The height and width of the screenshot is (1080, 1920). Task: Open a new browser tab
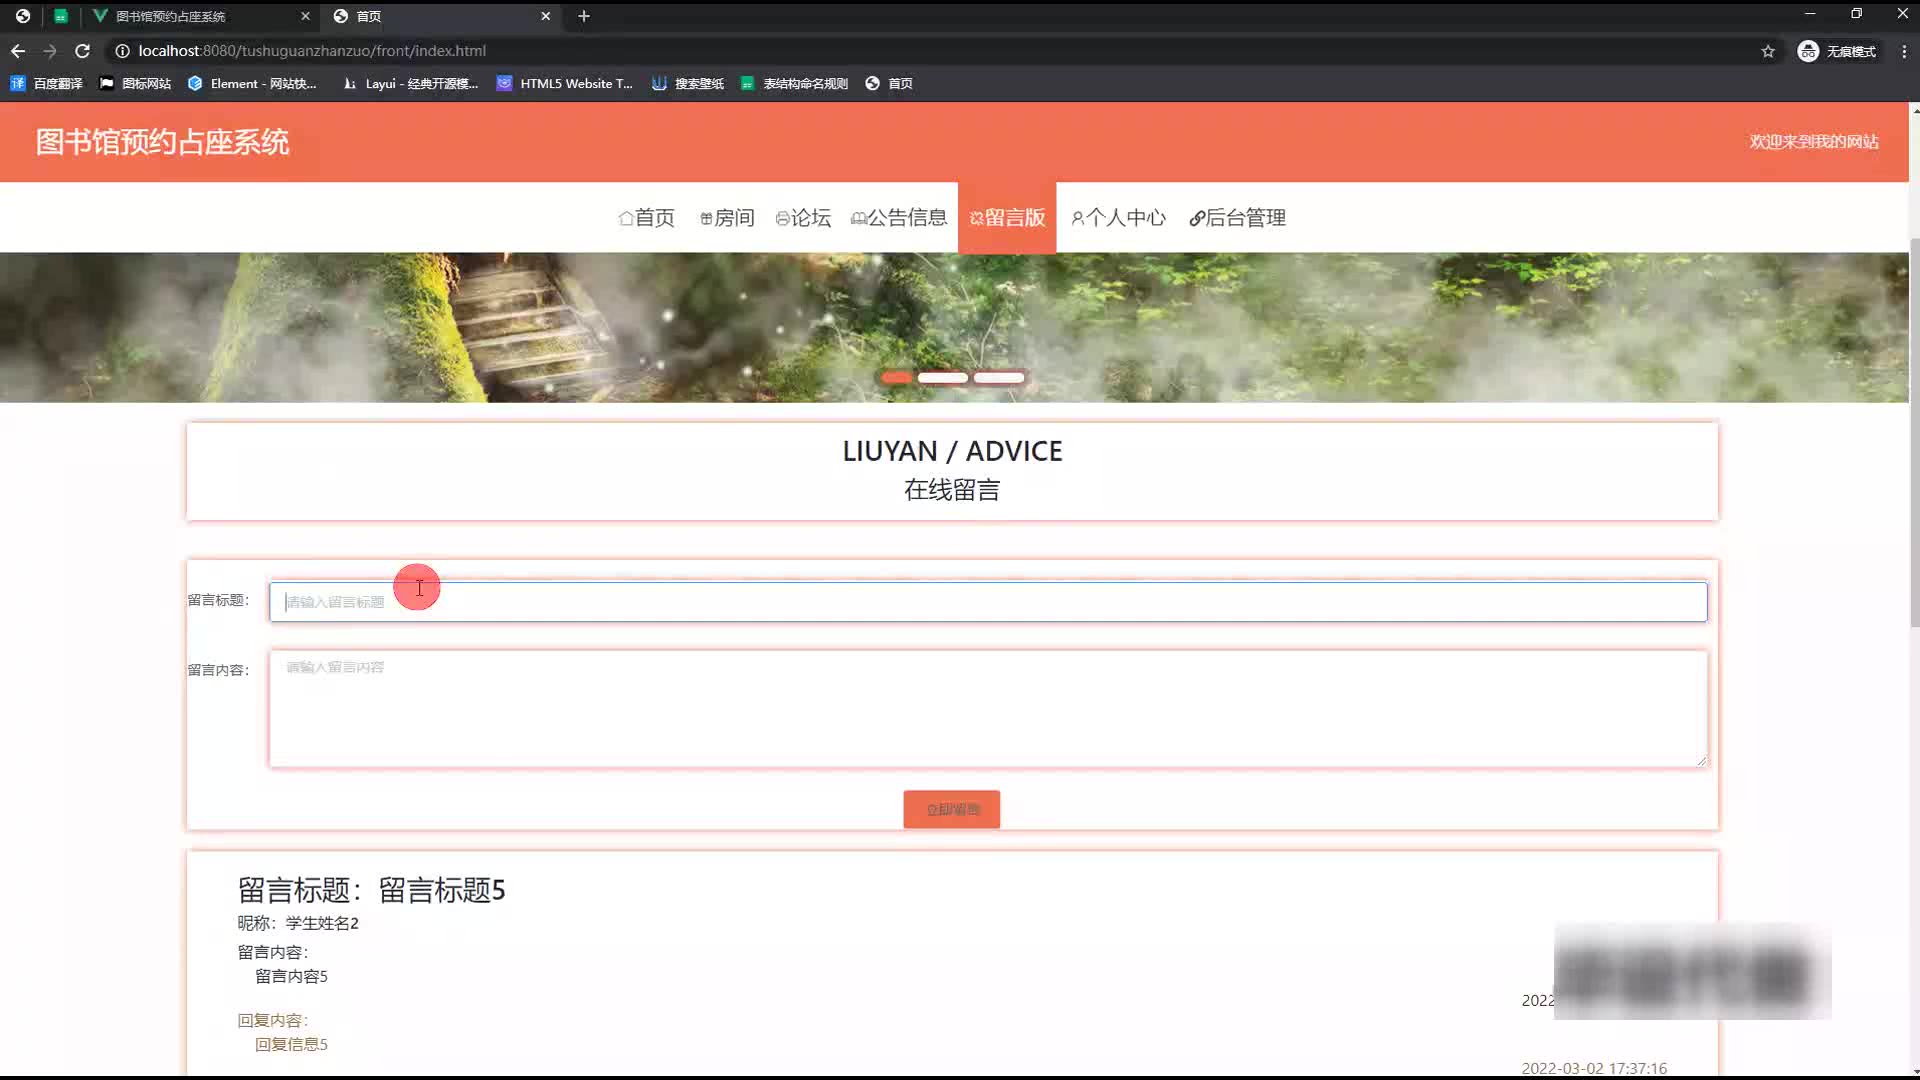pos(584,16)
